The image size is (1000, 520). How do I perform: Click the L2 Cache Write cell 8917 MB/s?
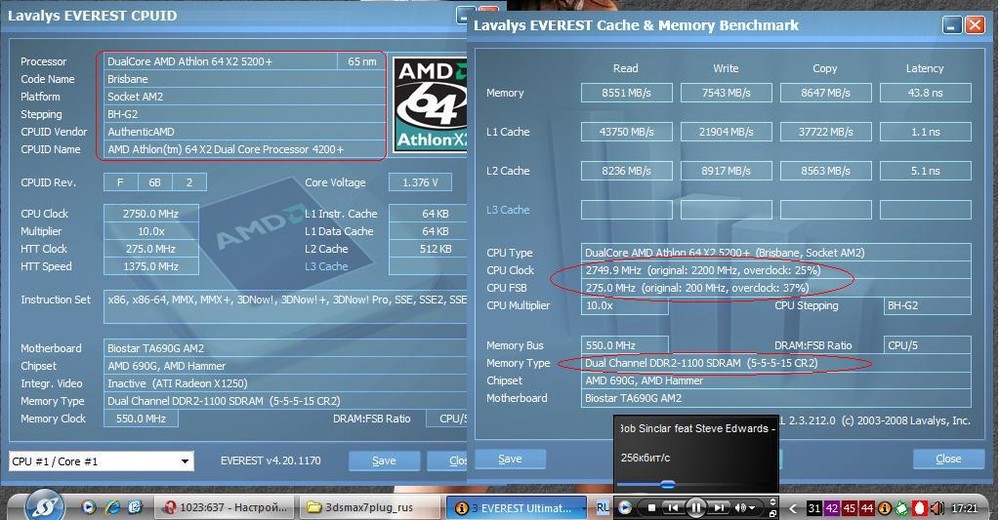[x=726, y=171]
